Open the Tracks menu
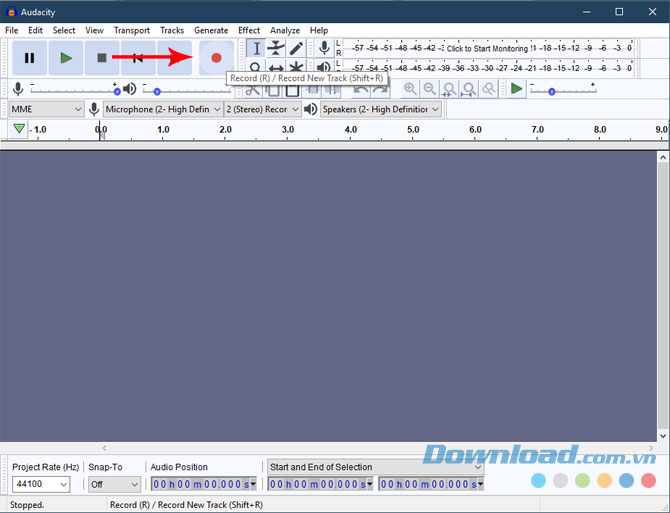The image size is (670, 513). pos(172,30)
